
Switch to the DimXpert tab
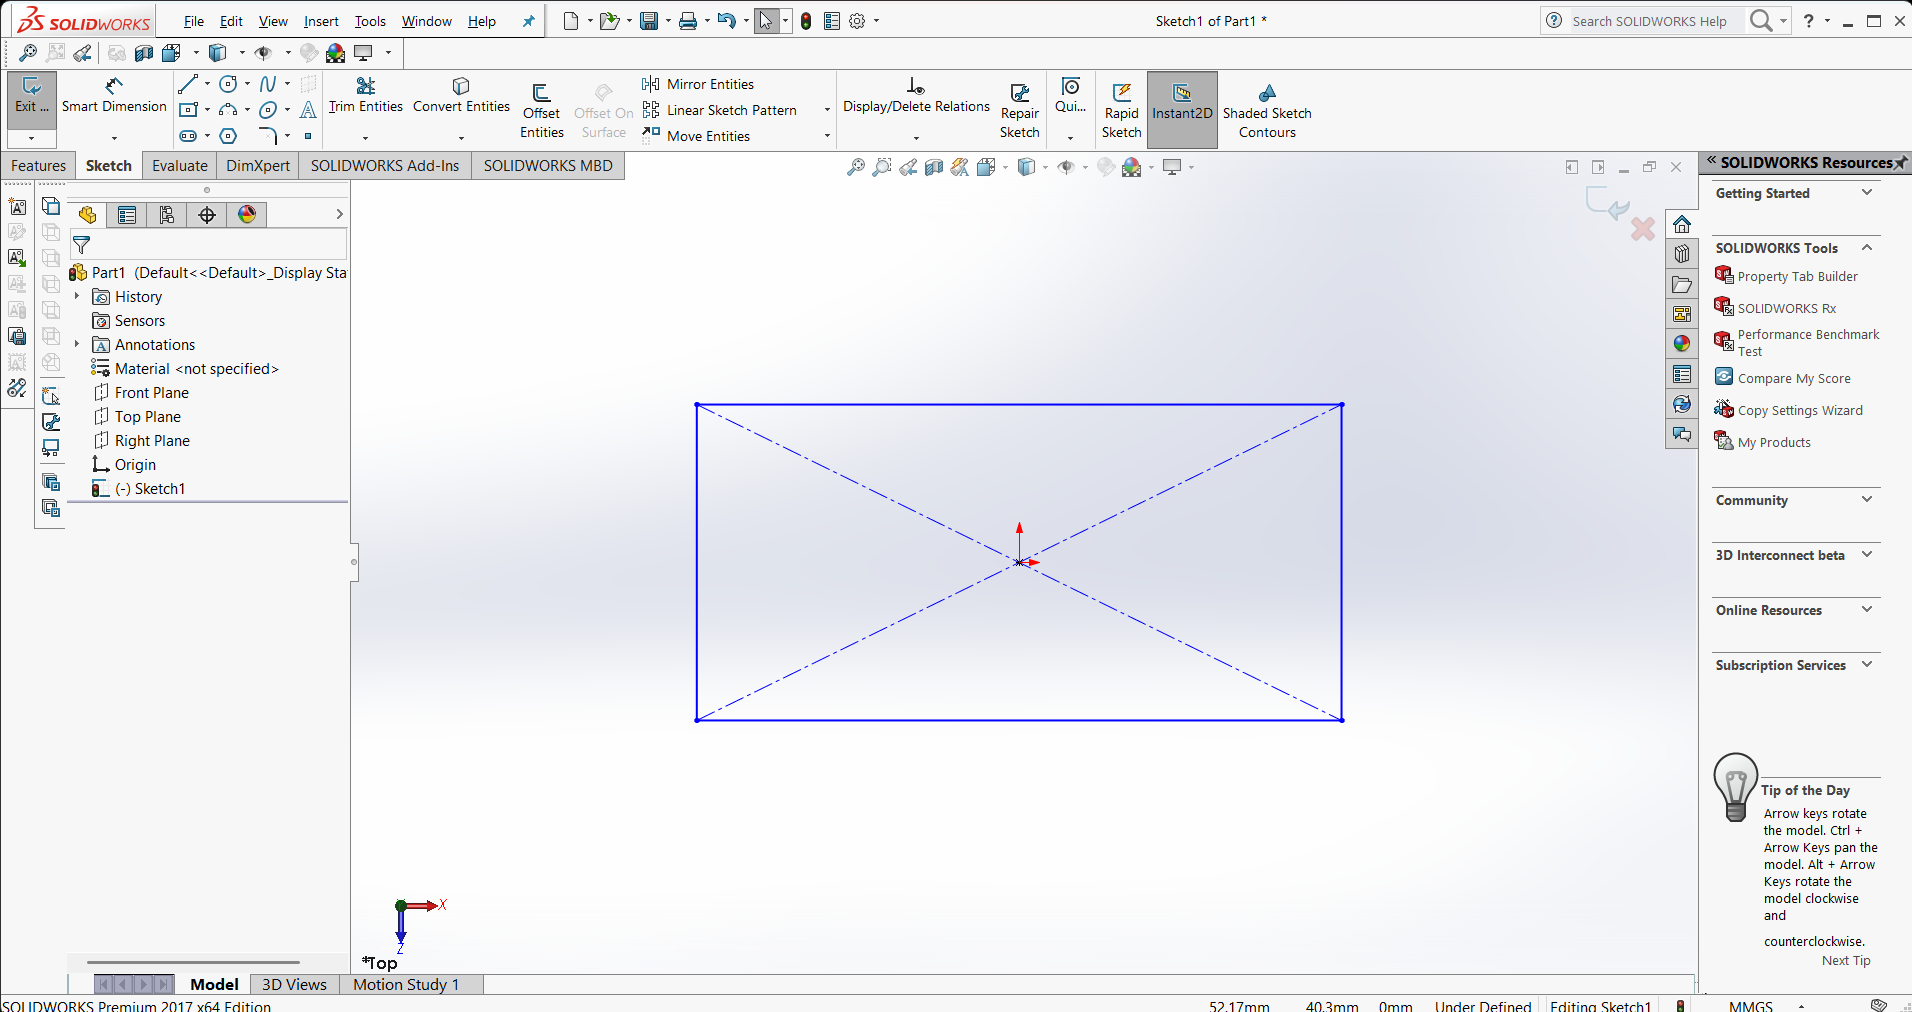click(x=258, y=166)
